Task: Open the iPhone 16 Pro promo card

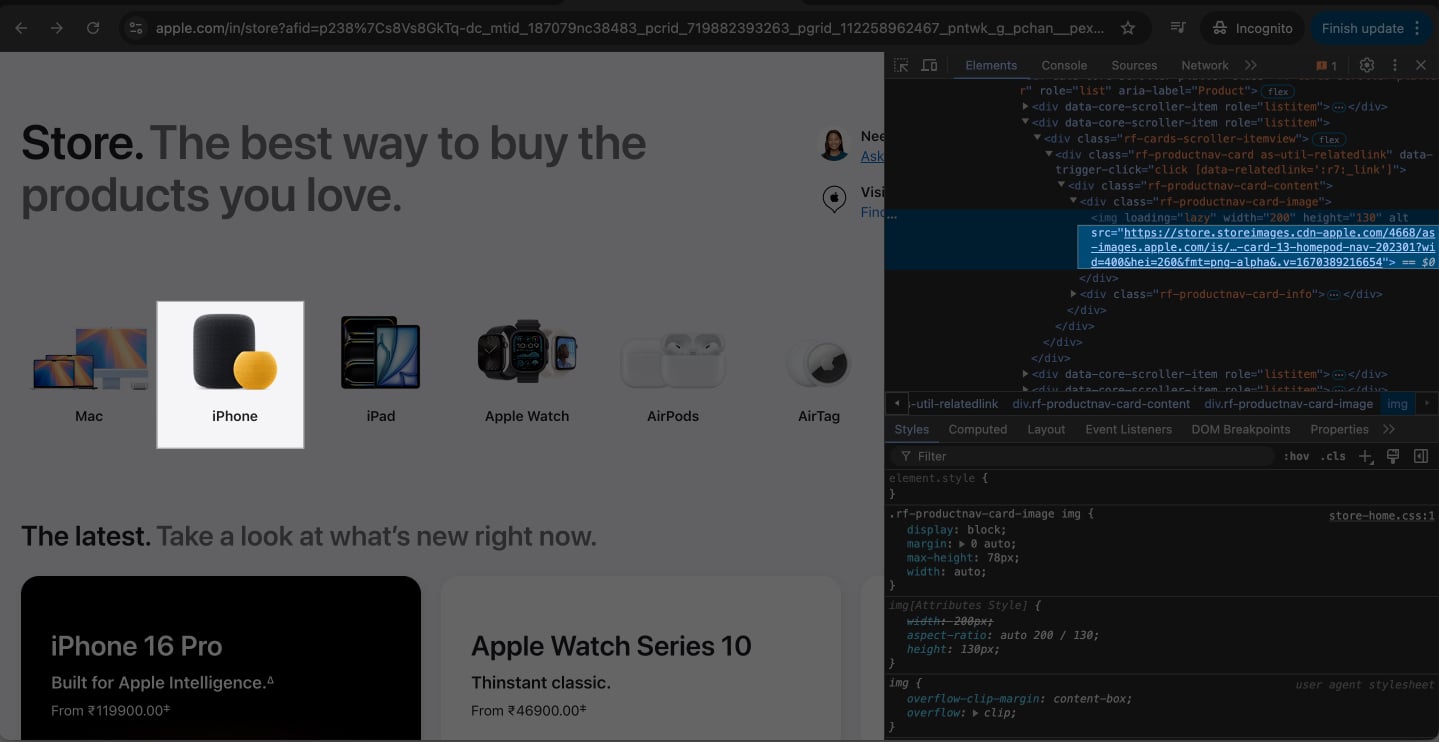Action: click(x=221, y=658)
